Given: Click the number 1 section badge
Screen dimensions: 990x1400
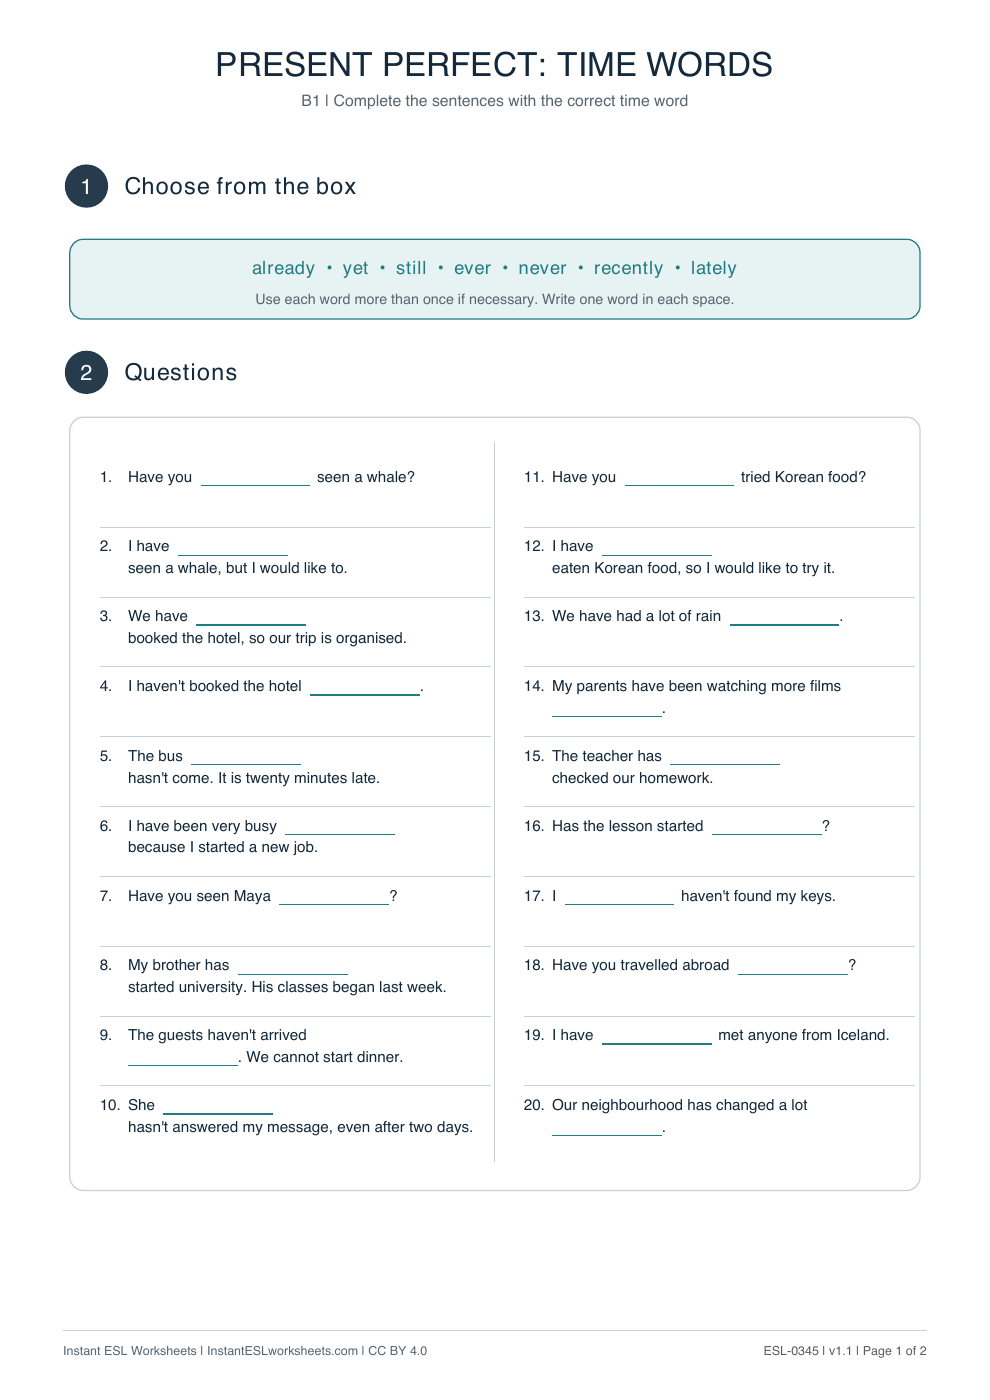Looking at the screenshot, I should pyautogui.click(x=86, y=186).
